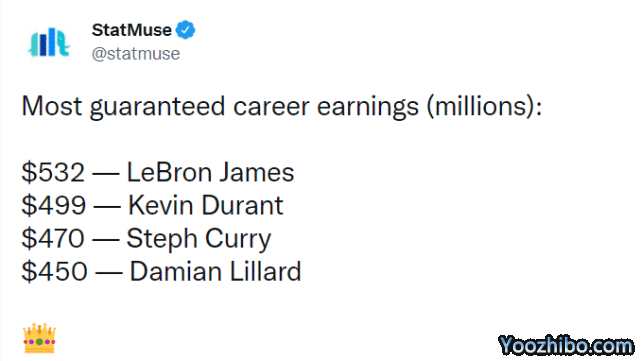Click the $450 earnings figure
Image resolution: width=641 pixels, height=361 pixels.
pyautogui.click(x=54, y=271)
